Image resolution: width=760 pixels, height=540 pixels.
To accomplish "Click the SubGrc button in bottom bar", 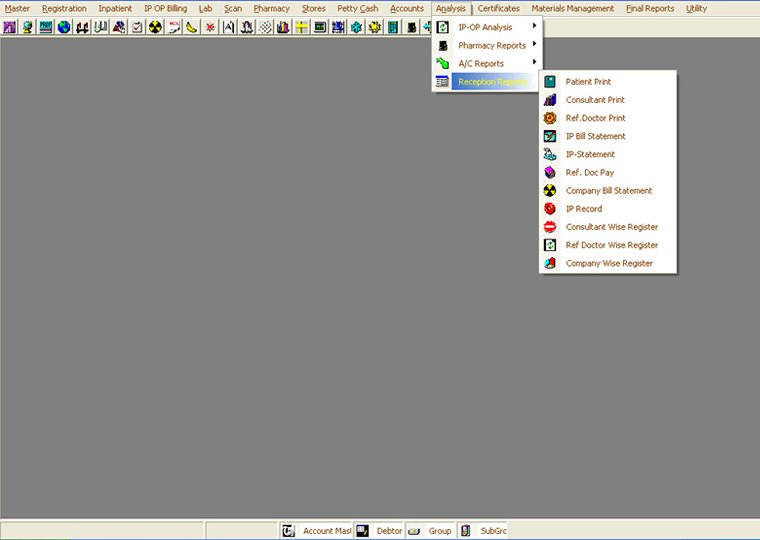I will (483, 531).
